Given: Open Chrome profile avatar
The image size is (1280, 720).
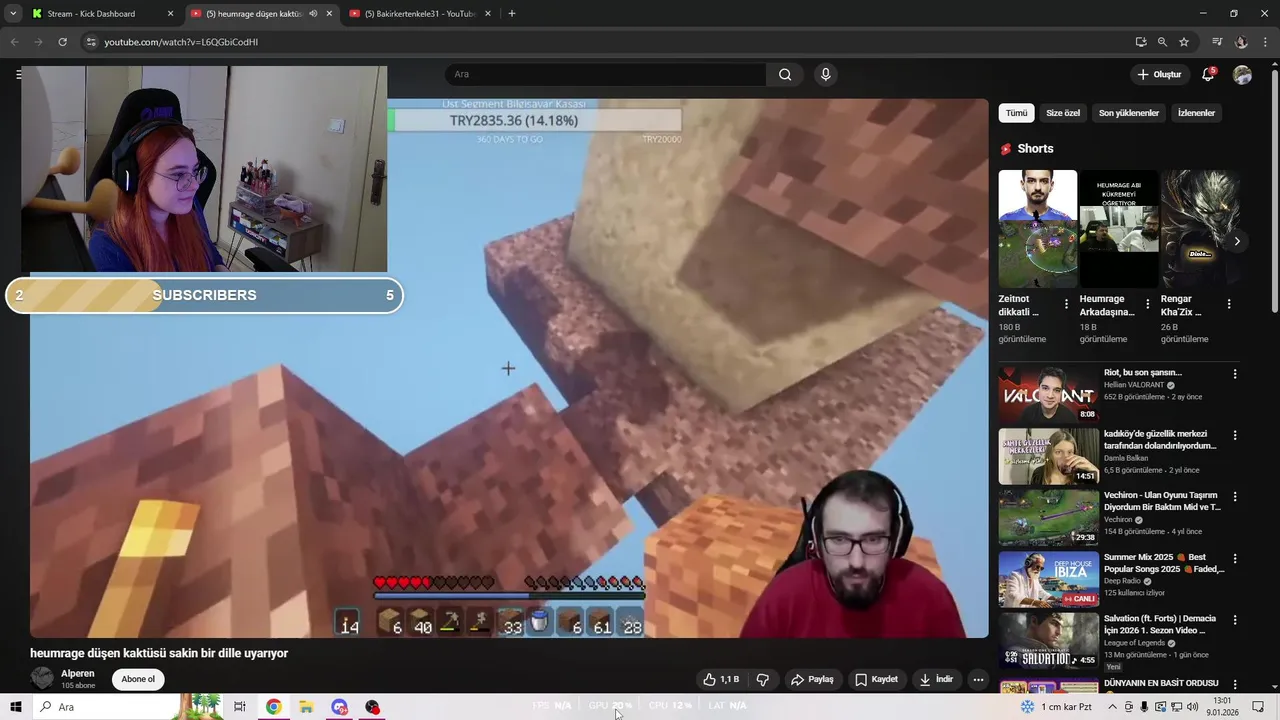Looking at the screenshot, I should [1241, 42].
